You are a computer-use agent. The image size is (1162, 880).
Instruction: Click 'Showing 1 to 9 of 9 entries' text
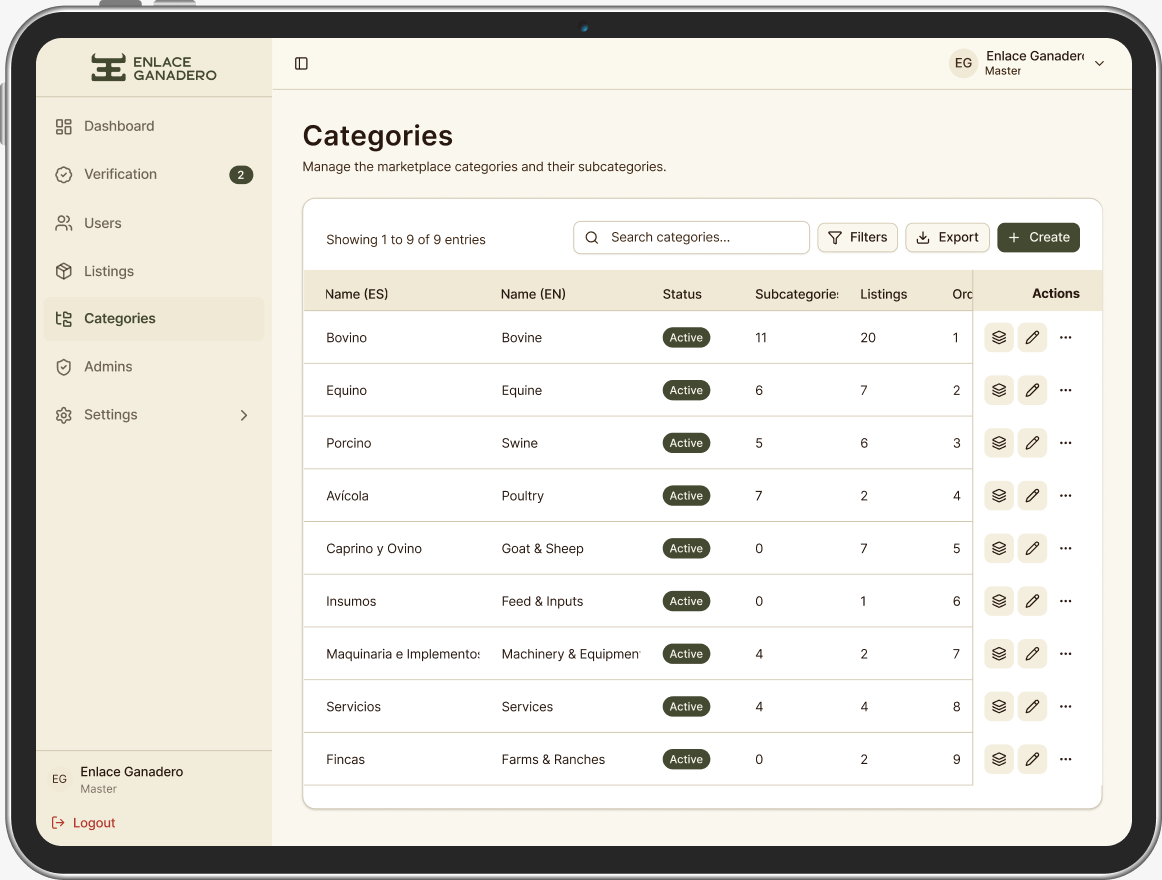[405, 239]
